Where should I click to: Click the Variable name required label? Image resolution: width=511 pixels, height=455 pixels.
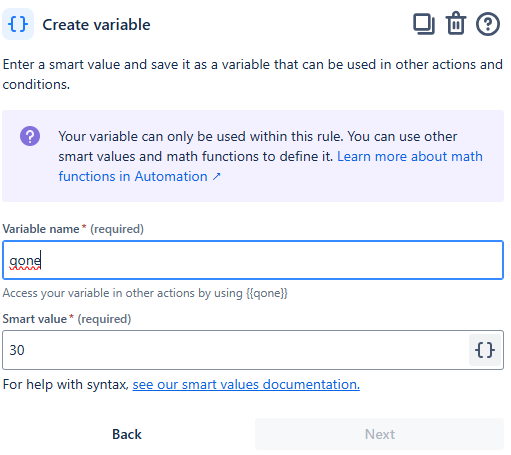pos(73,229)
